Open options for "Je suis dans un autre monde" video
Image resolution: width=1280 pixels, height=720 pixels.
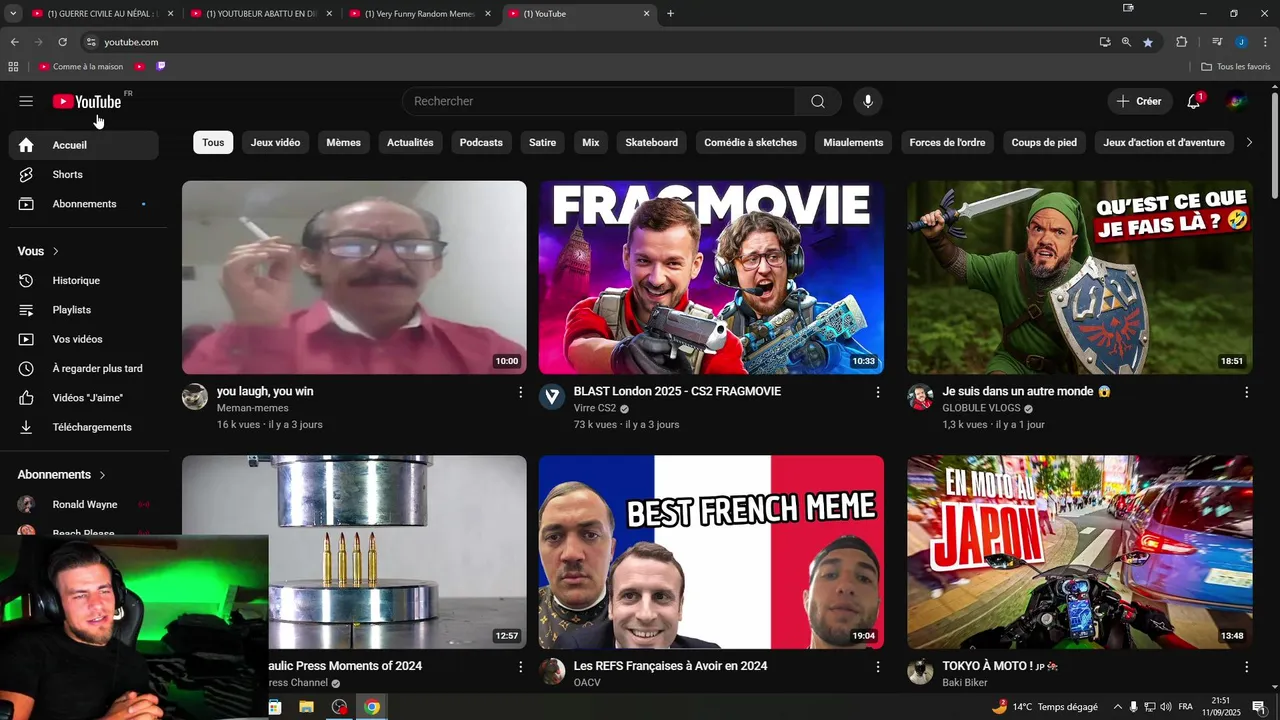[x=1246, y=392]
